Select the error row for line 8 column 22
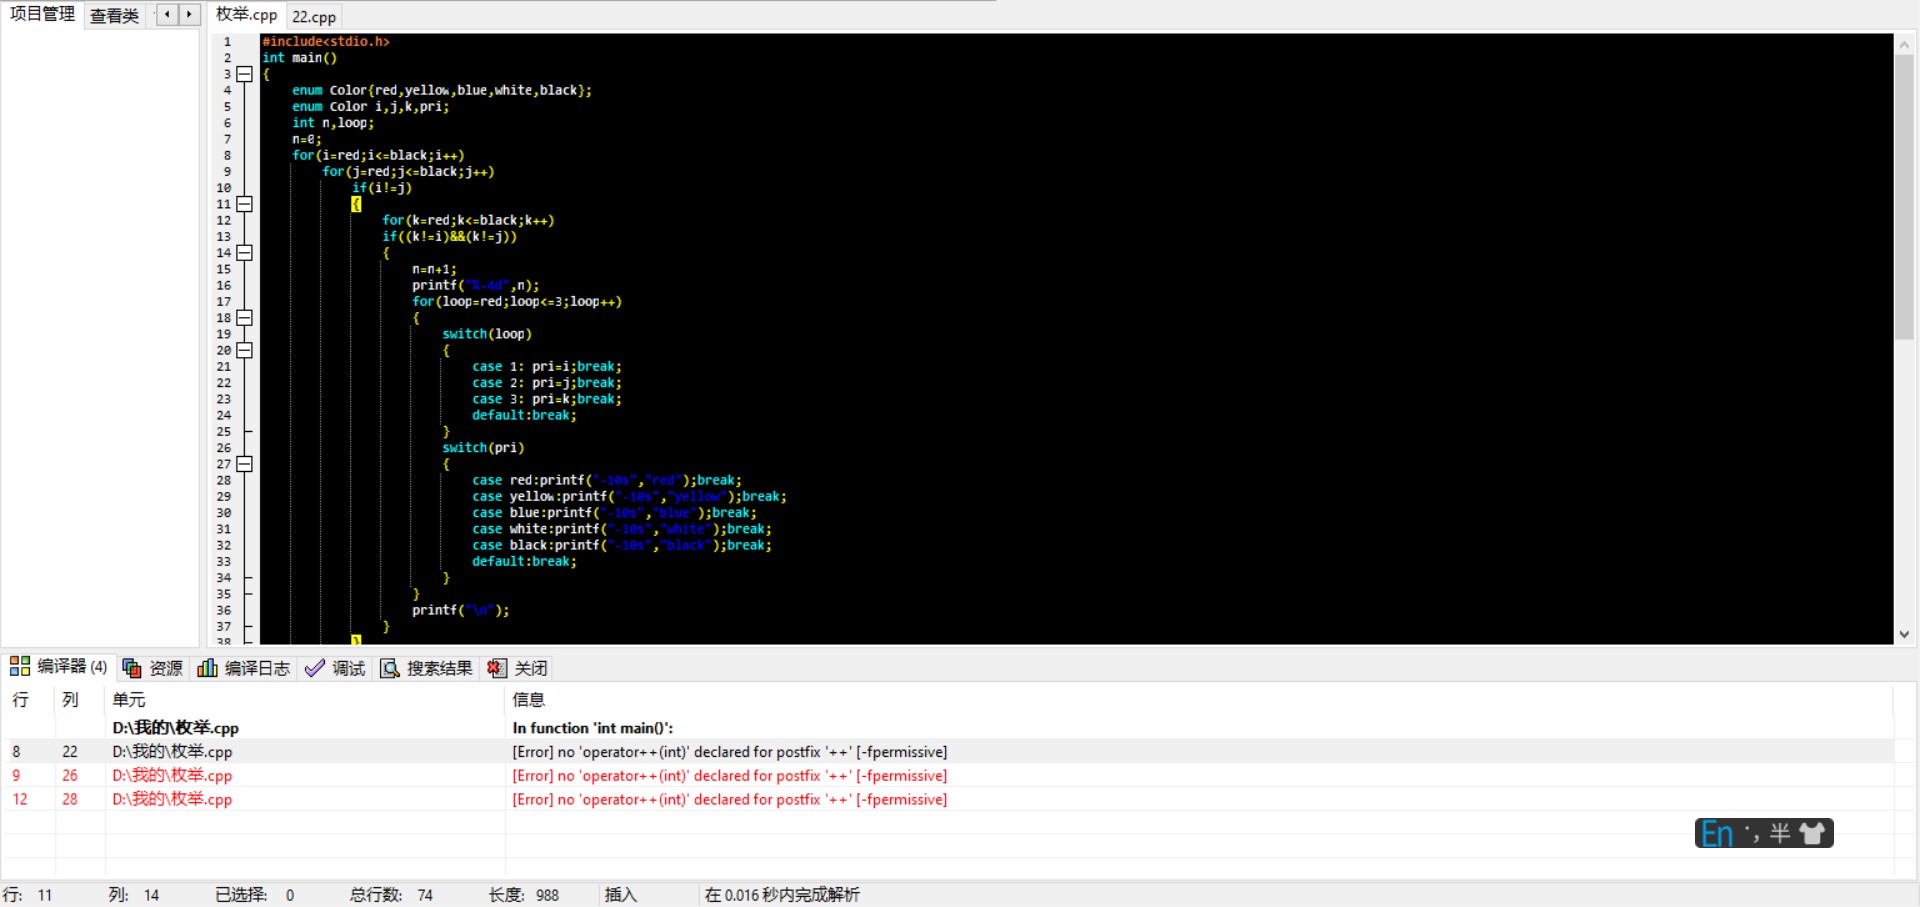This screenshot has width=1920, height=907. pos(947,751)
